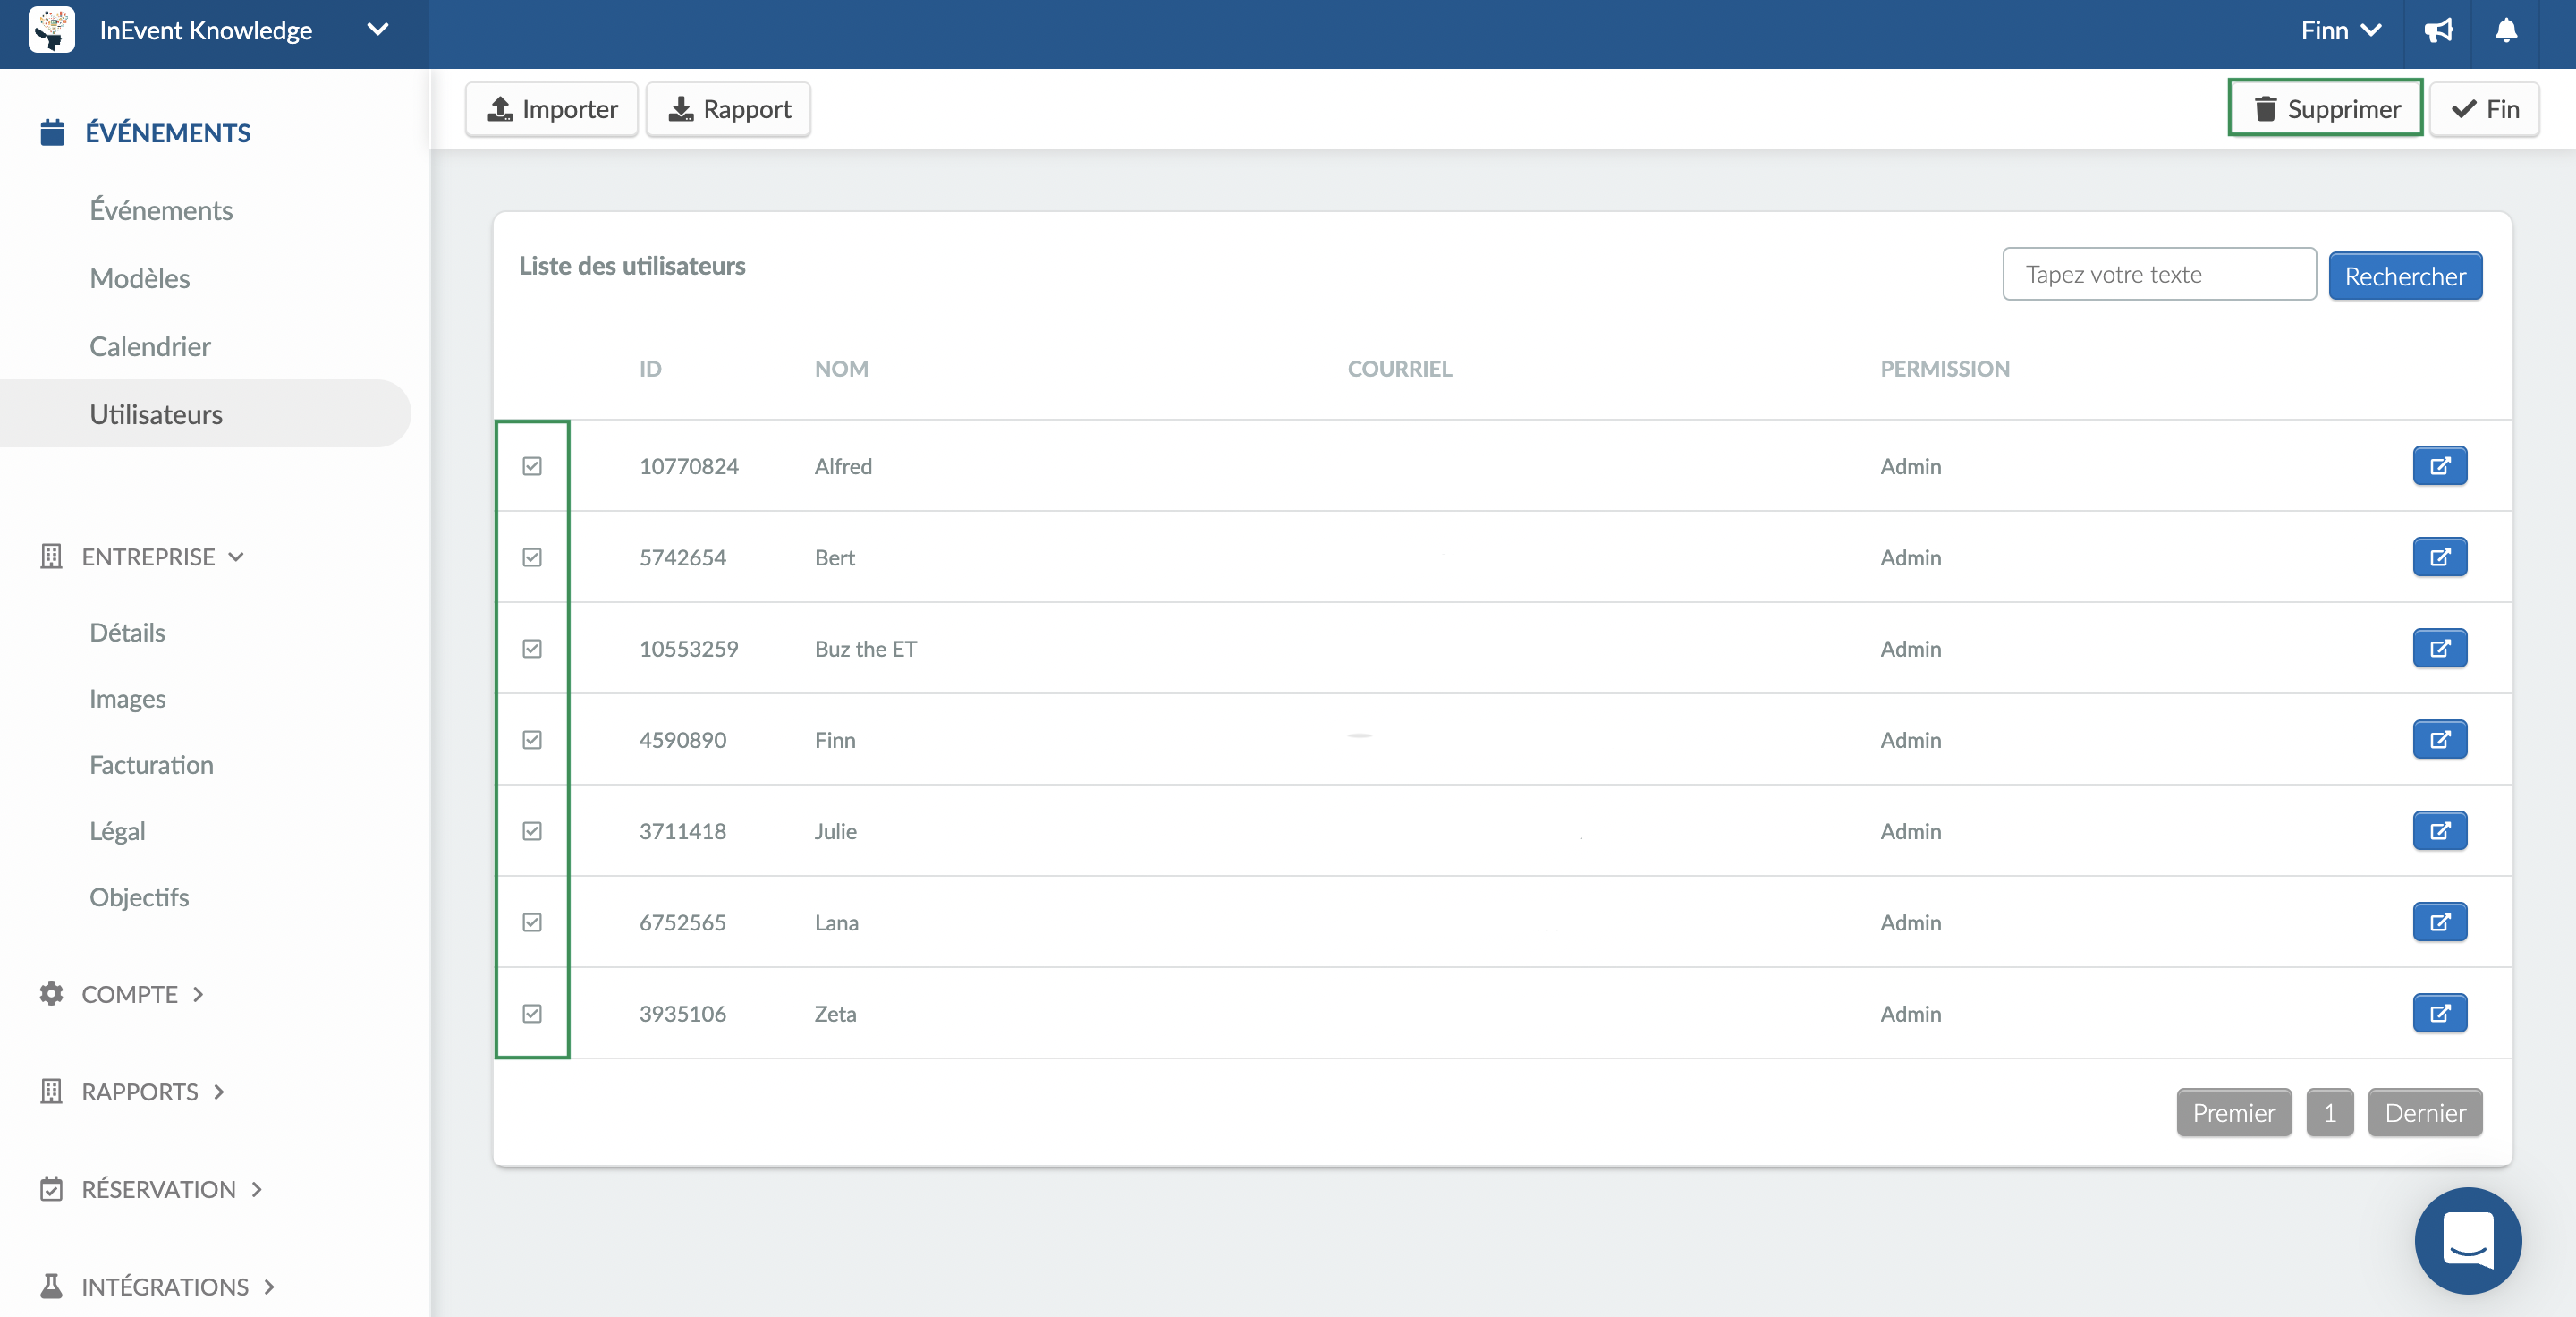
Task: Toggle the checkbox for Lana
Action: point(532,922)
